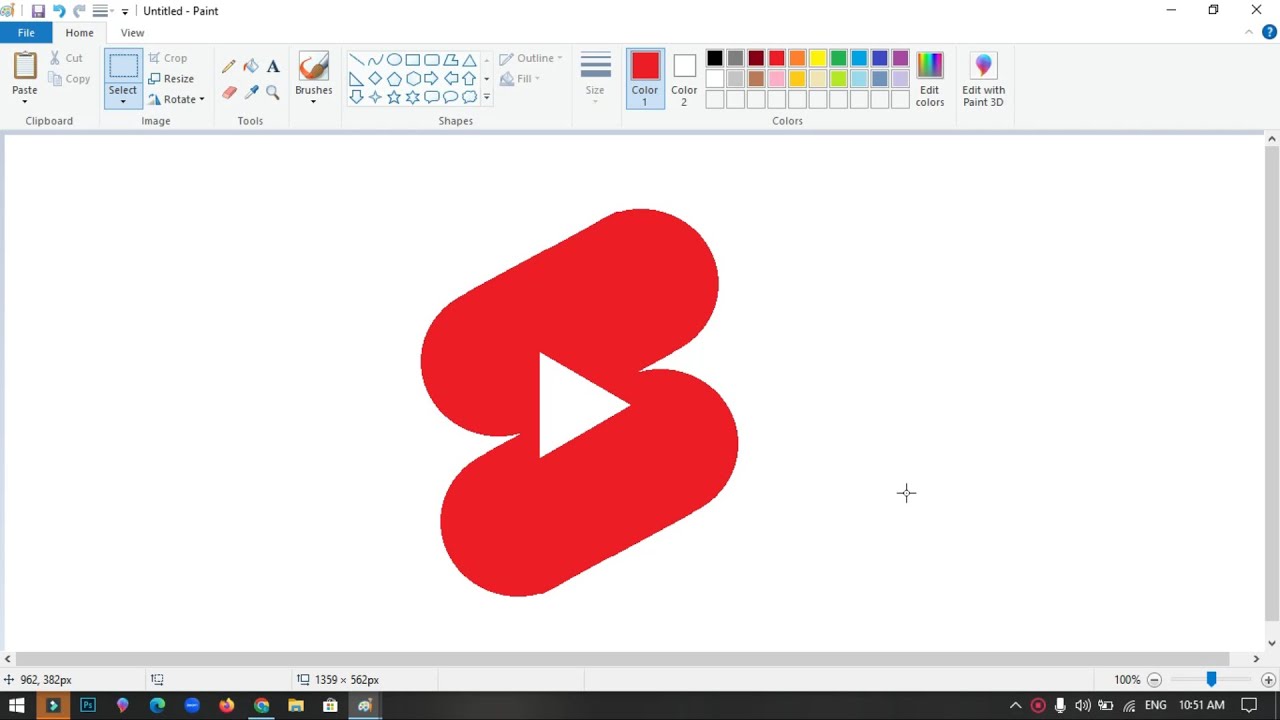Click the Brushes tool icon
Screen dimensions: 1280x720
(x=313, y=66)
